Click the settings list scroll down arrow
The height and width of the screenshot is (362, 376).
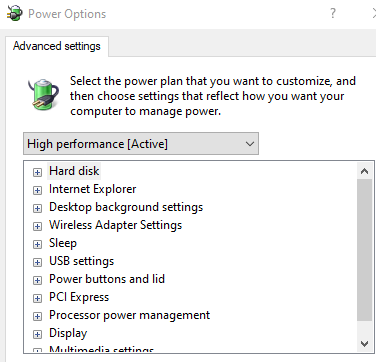[364, 343]
